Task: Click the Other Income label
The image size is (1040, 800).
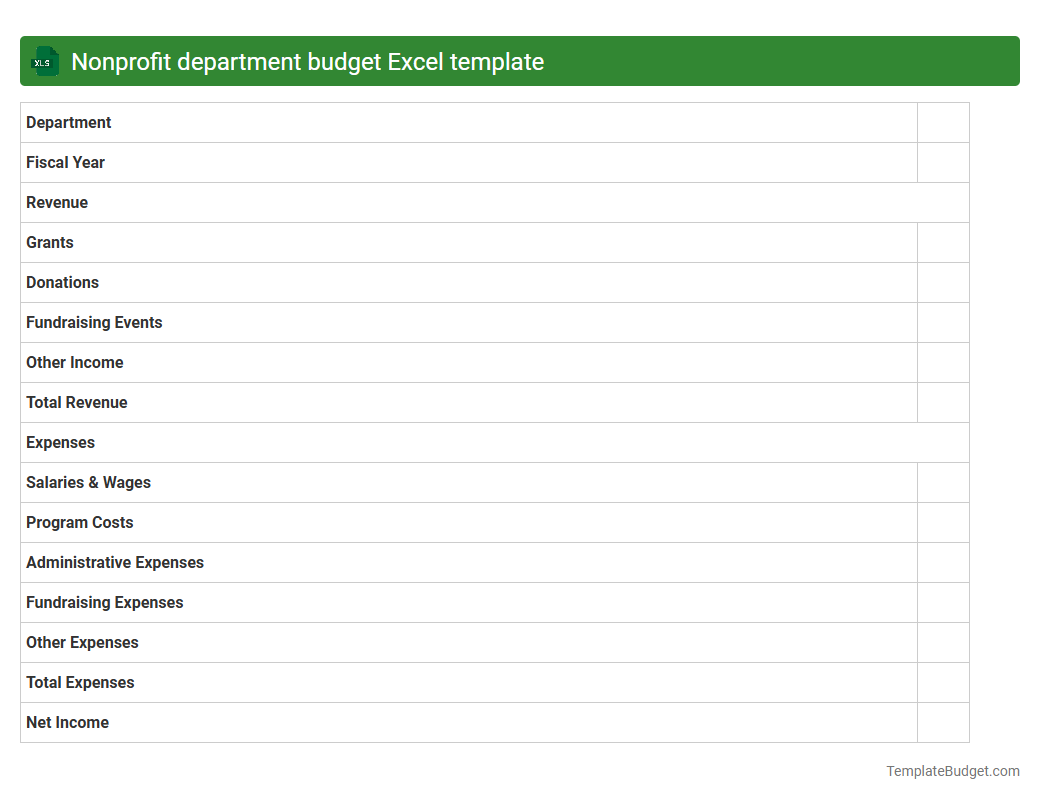Action: point(74,362)
